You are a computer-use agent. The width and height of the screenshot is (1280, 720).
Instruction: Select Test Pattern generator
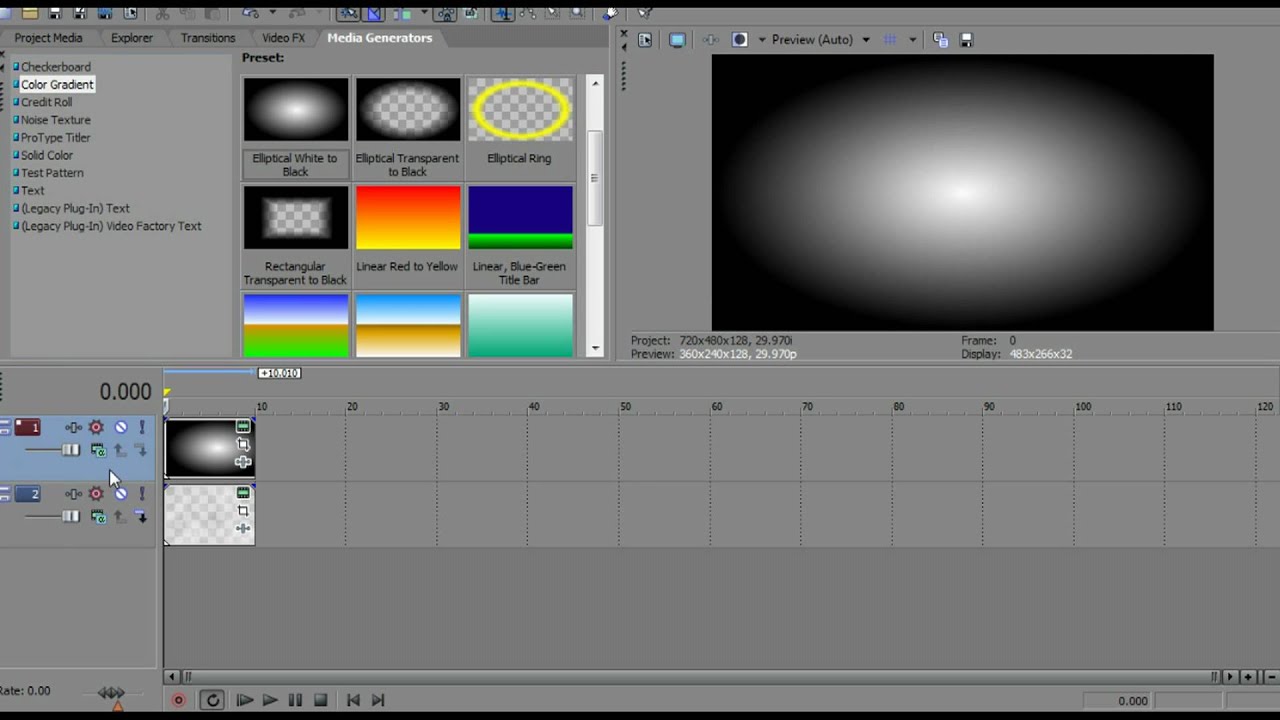52,173
